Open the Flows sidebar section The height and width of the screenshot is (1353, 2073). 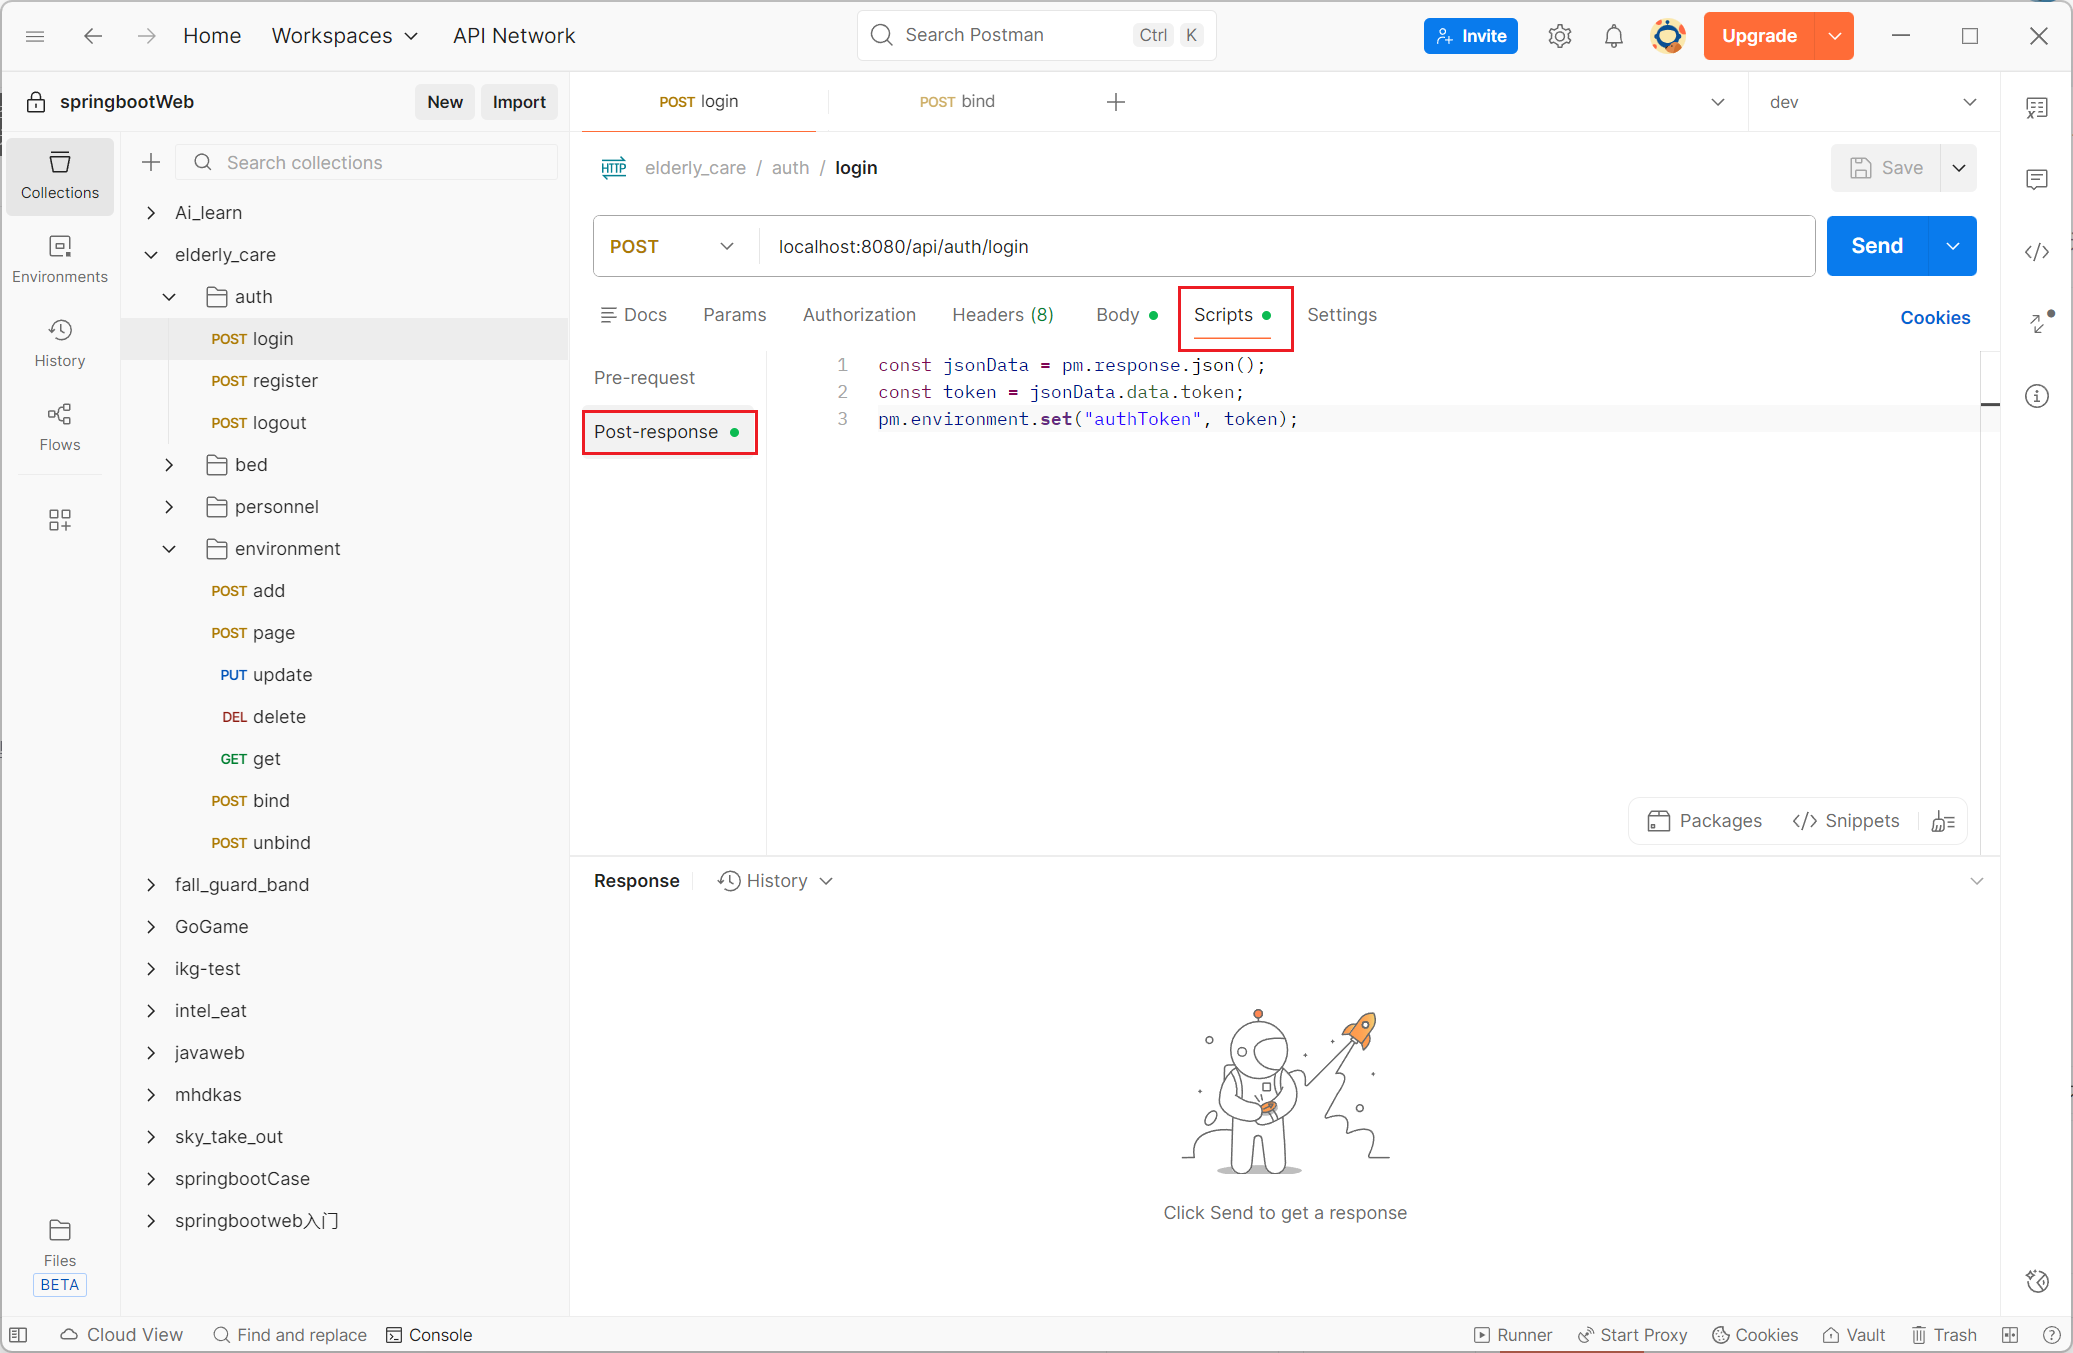pos(60,427)
